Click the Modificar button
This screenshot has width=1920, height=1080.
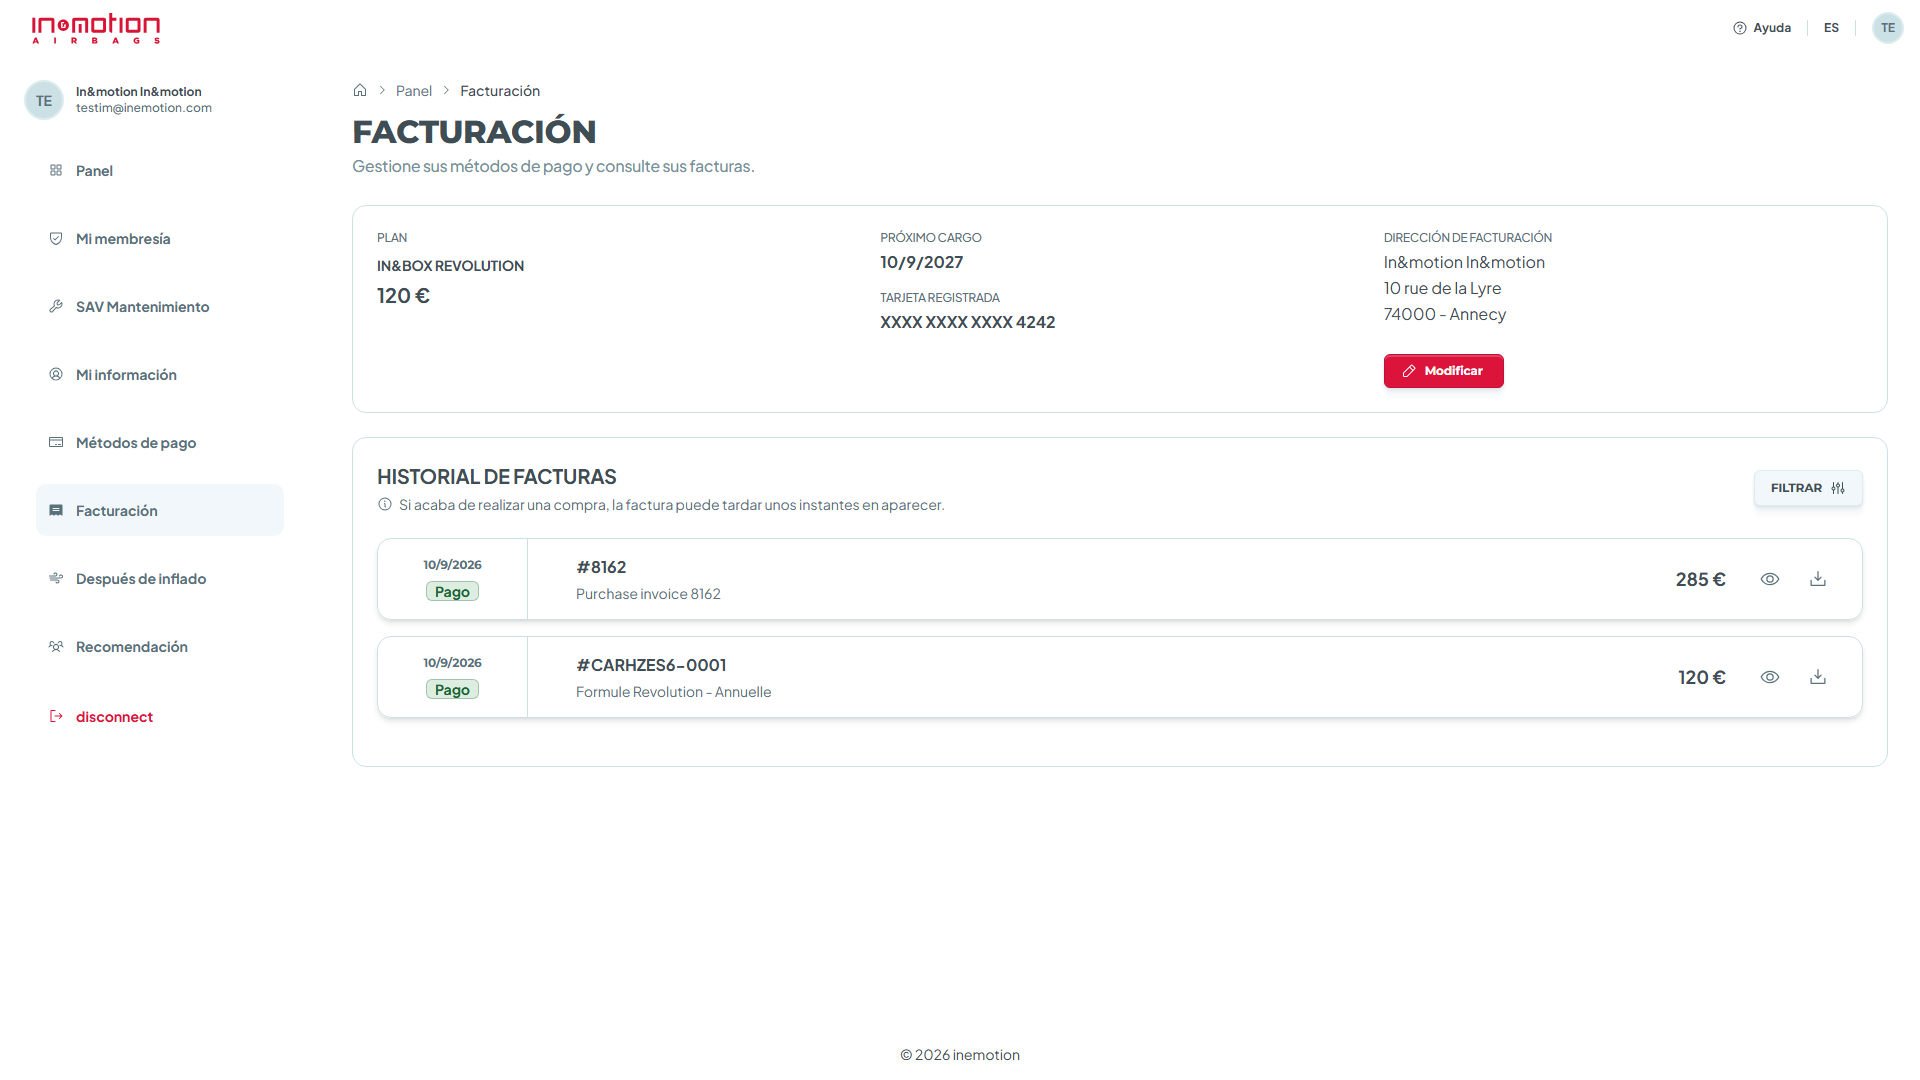(1443, 371)
